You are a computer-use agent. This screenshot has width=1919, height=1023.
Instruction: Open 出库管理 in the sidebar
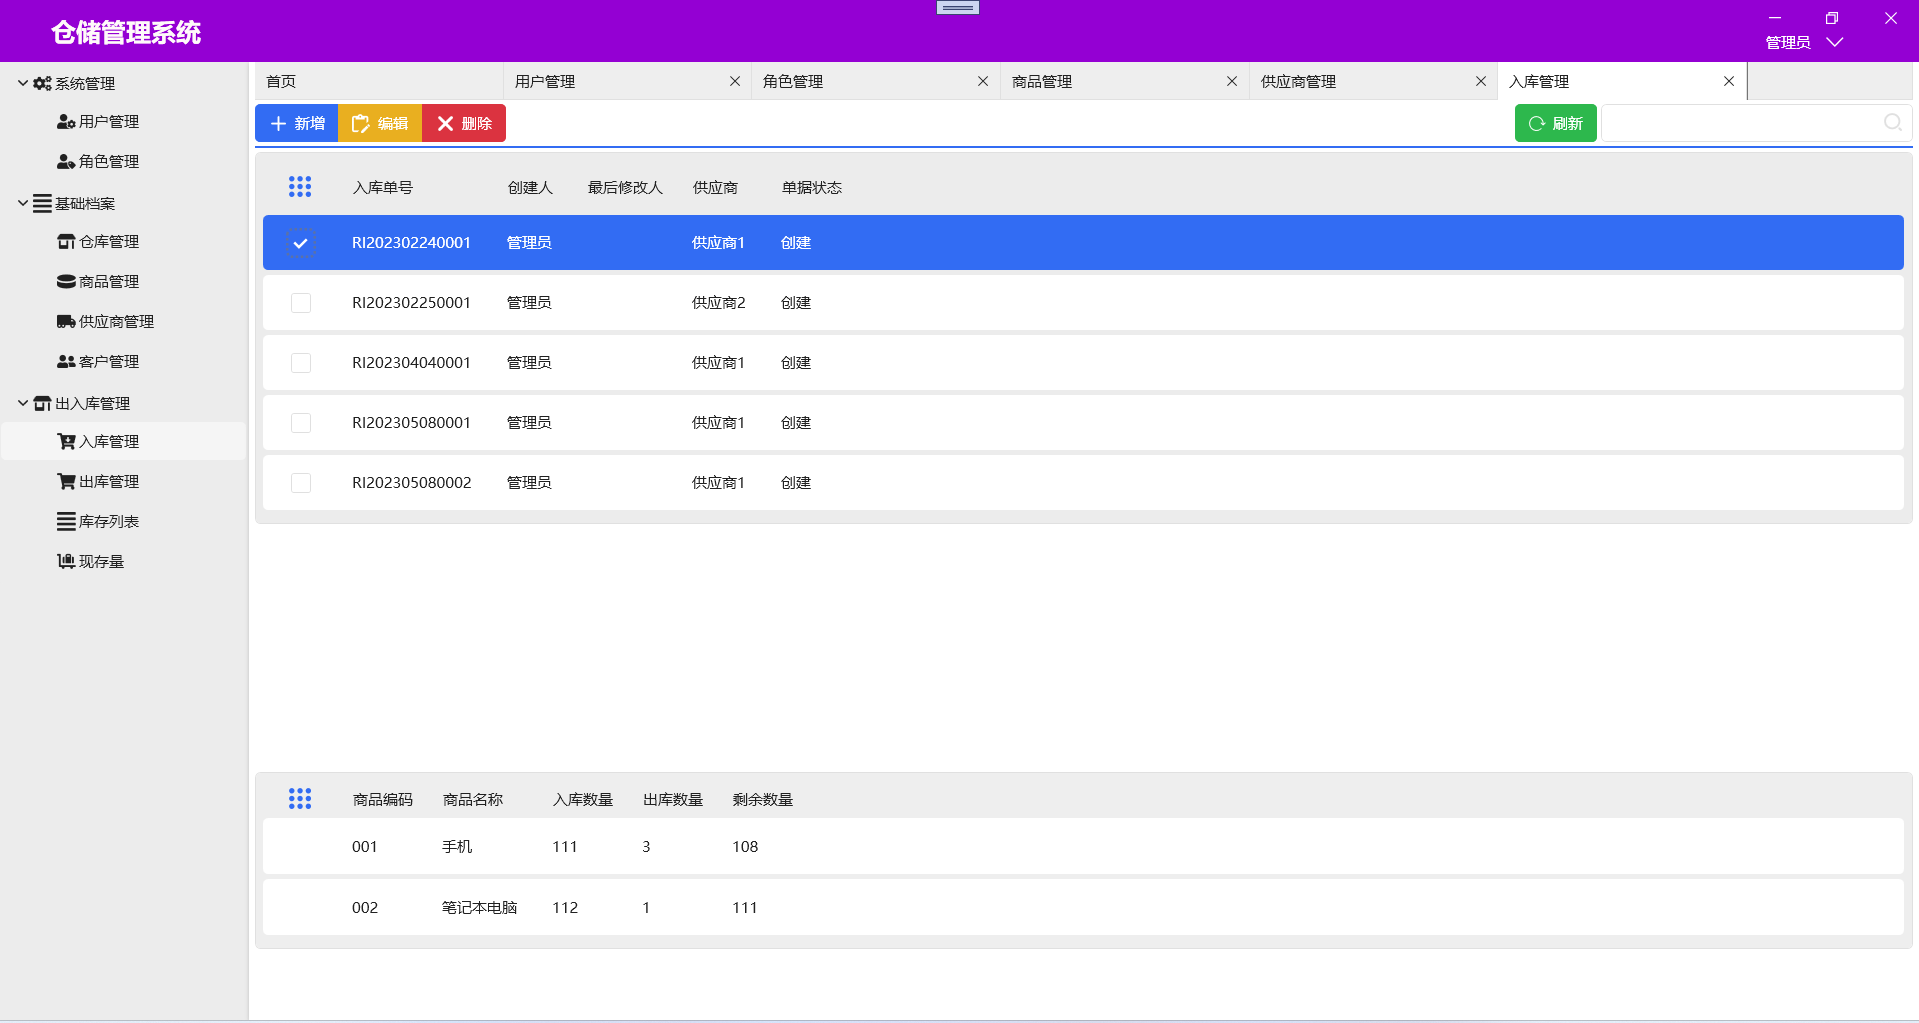(109, 482)
